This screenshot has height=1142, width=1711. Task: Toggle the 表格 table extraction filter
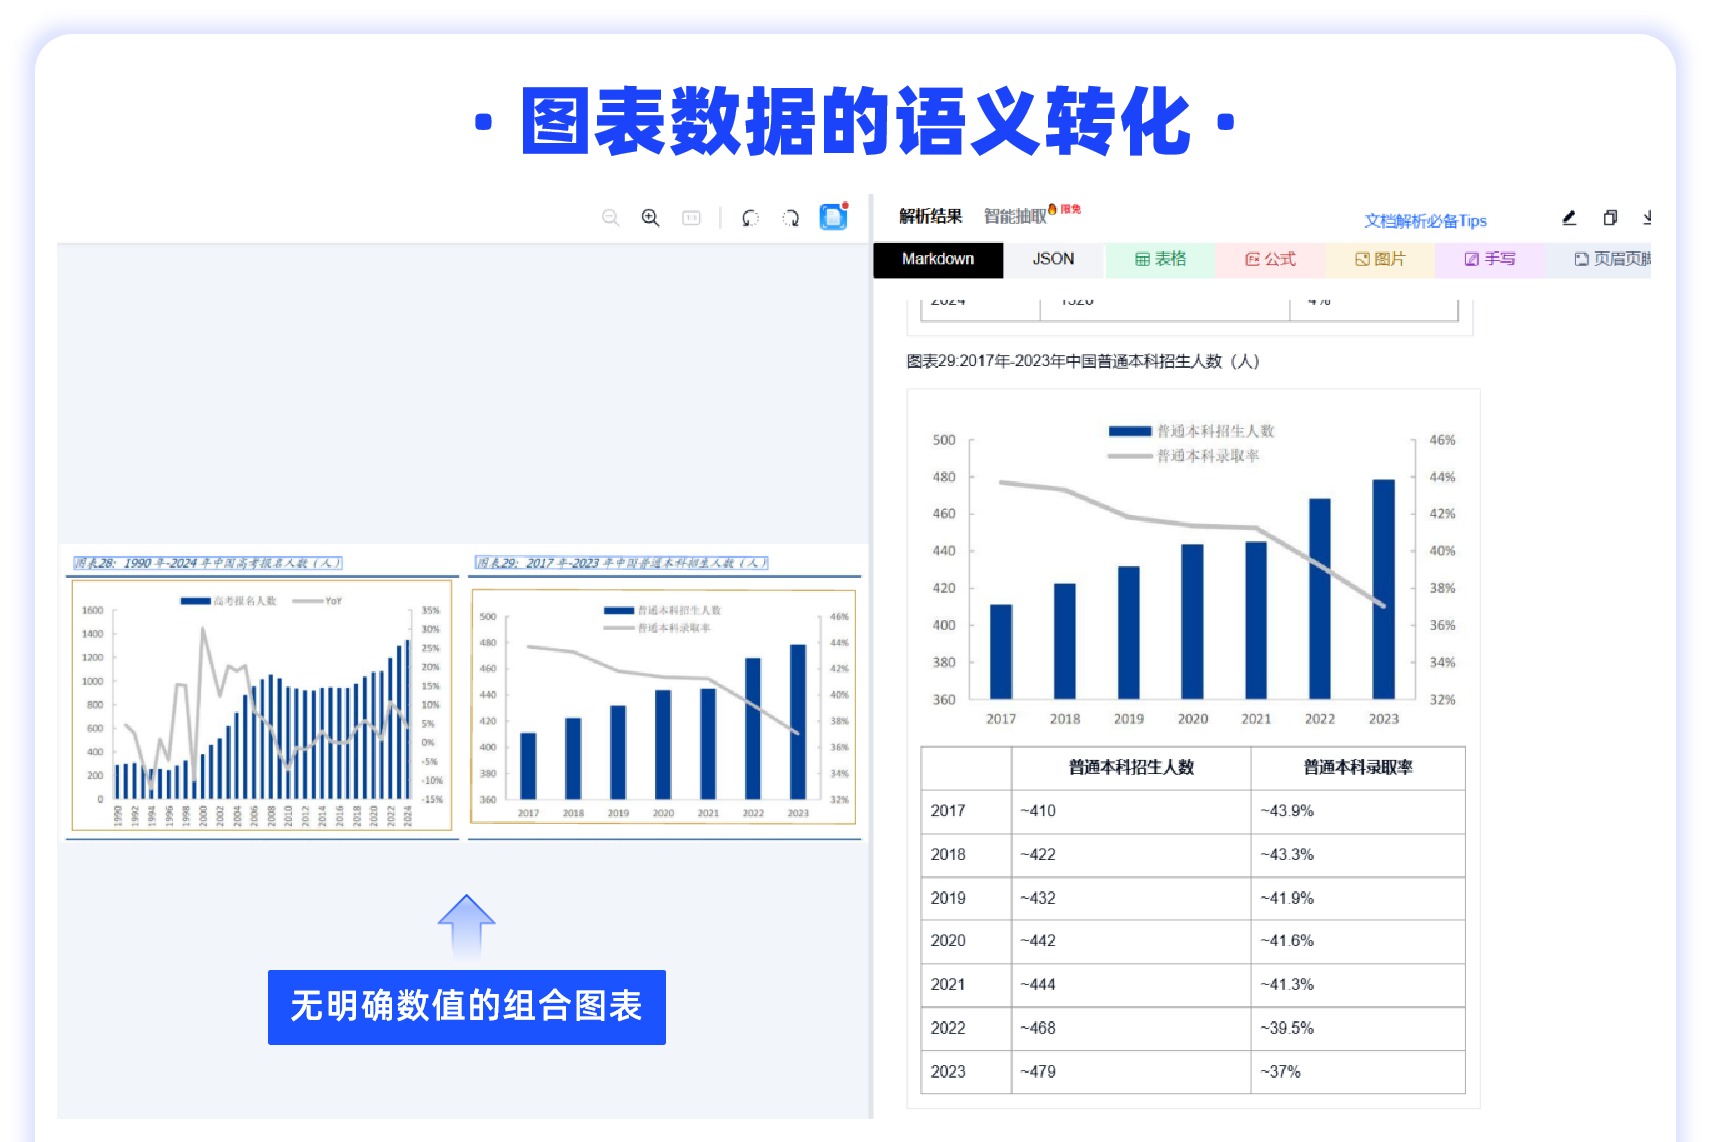click(x=1160, y=259)
